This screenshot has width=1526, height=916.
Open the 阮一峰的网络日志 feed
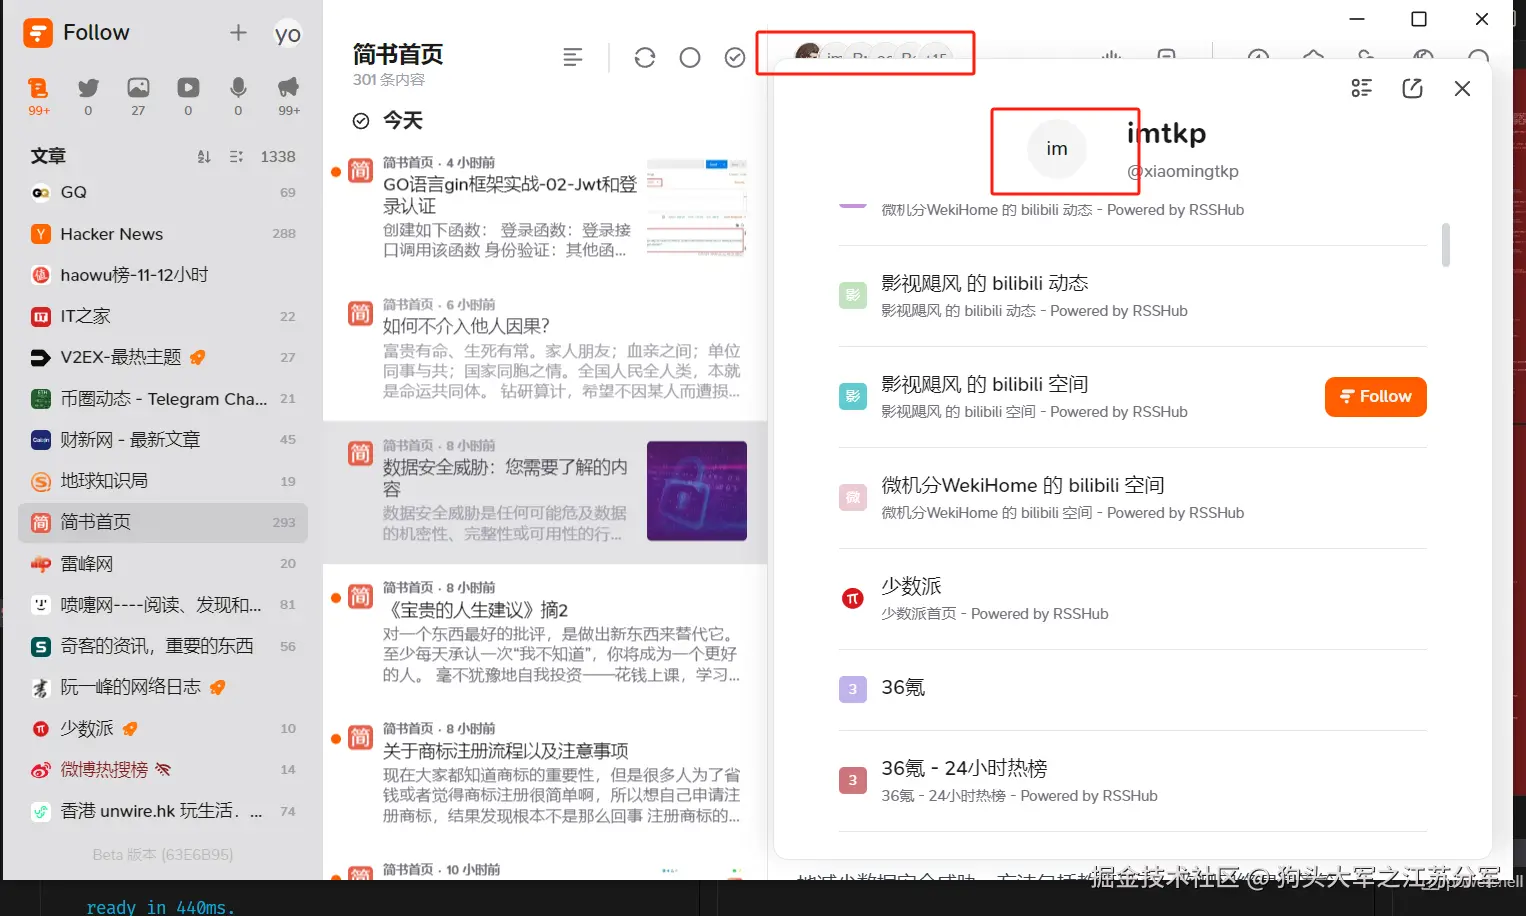point(163,687)
